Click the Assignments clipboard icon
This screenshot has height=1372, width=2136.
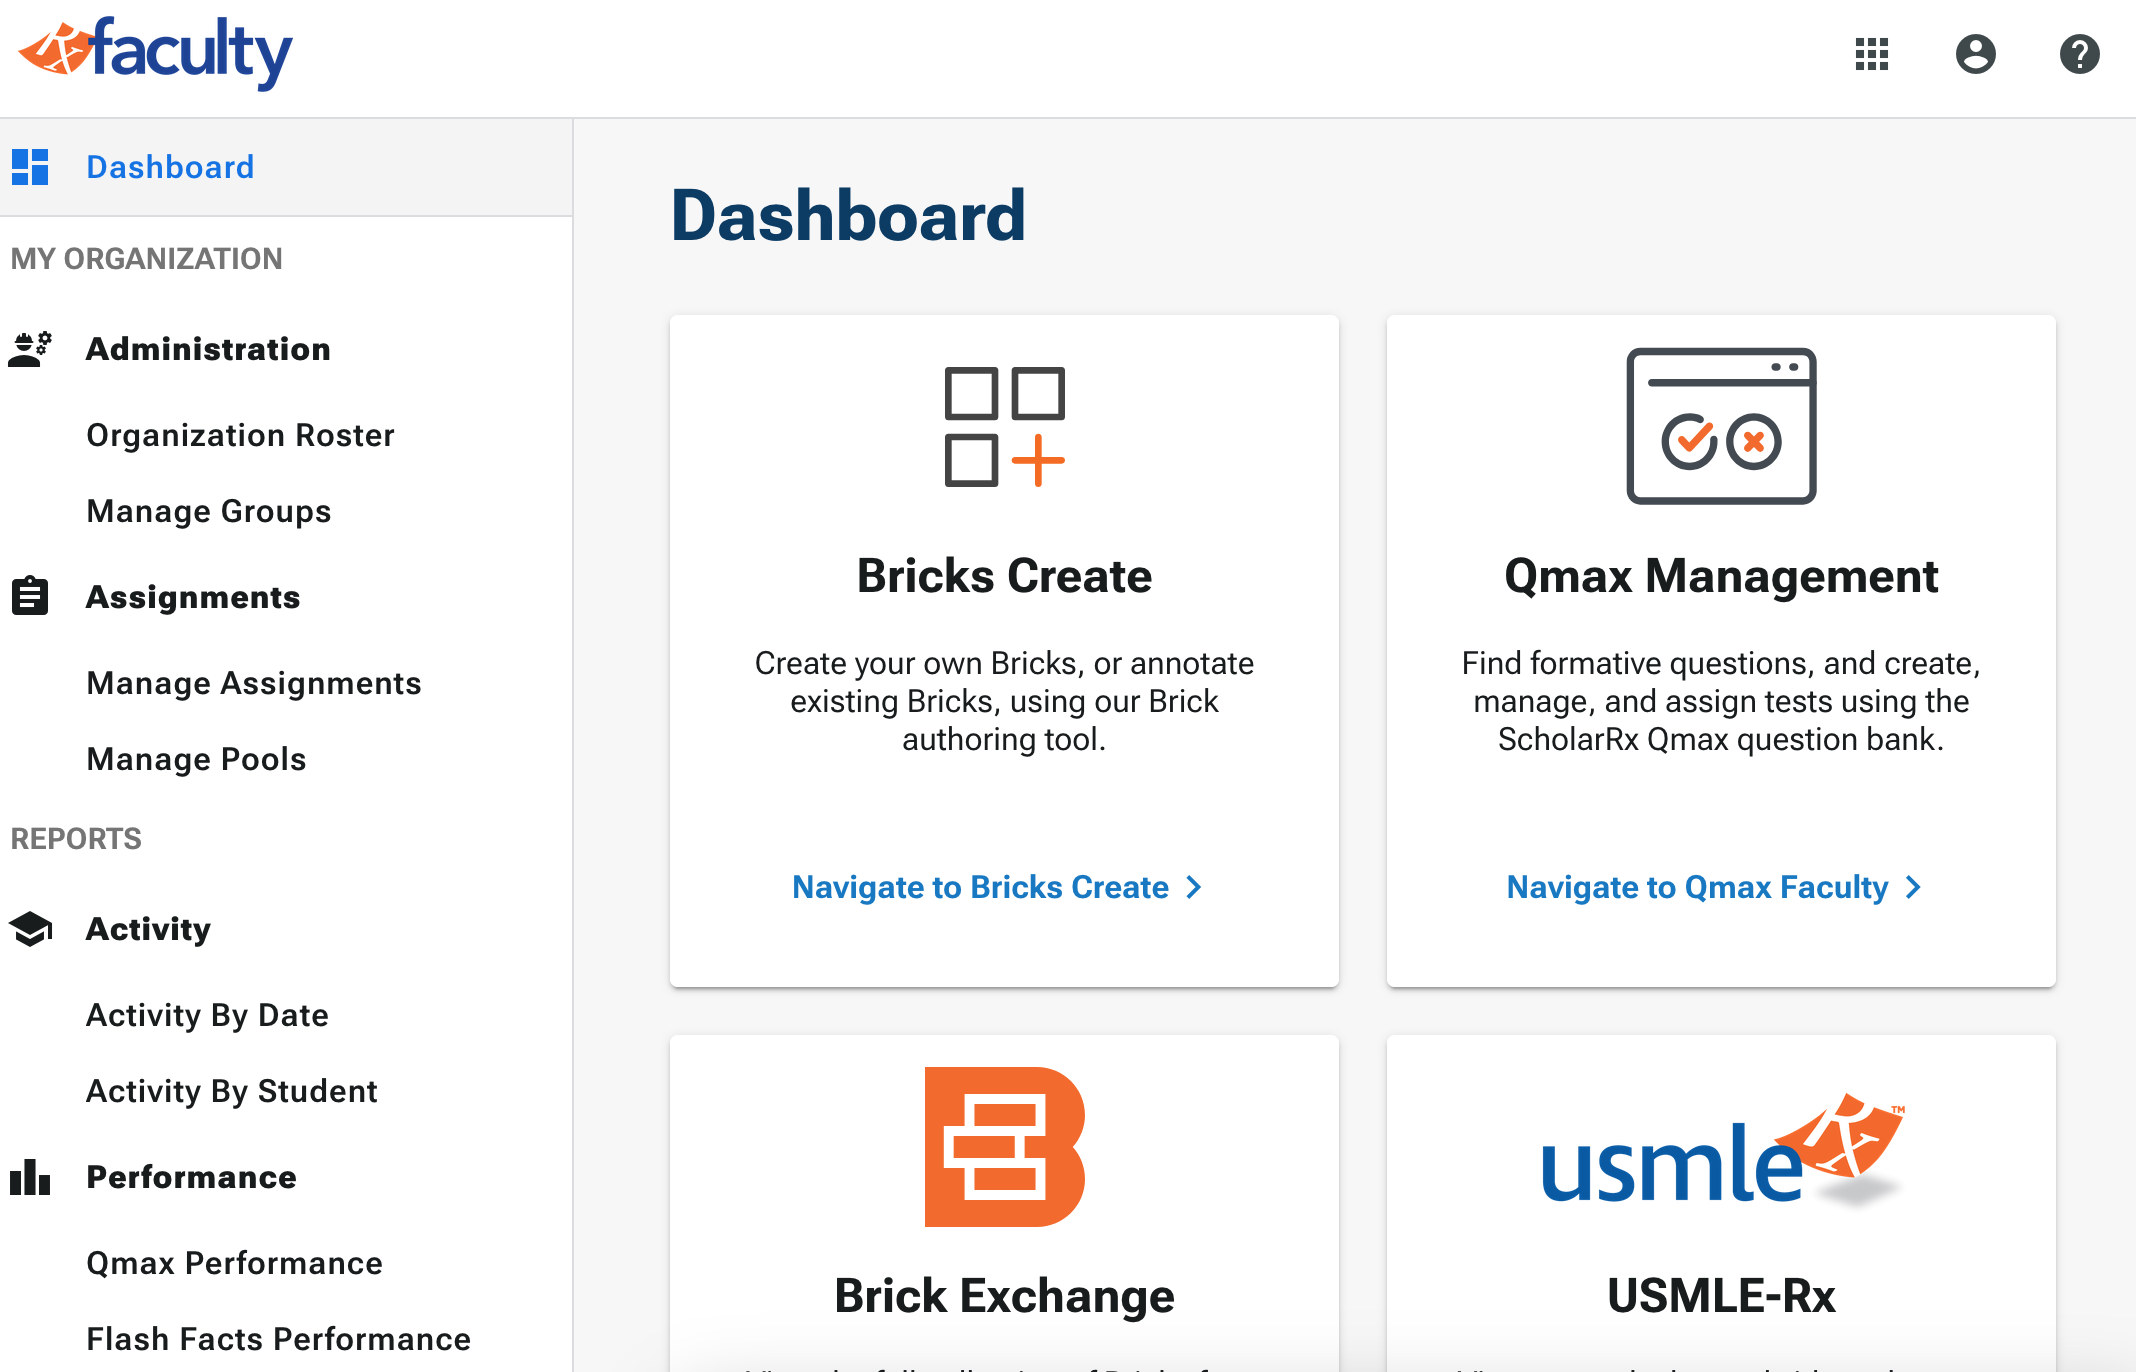(x=30, y=596)
